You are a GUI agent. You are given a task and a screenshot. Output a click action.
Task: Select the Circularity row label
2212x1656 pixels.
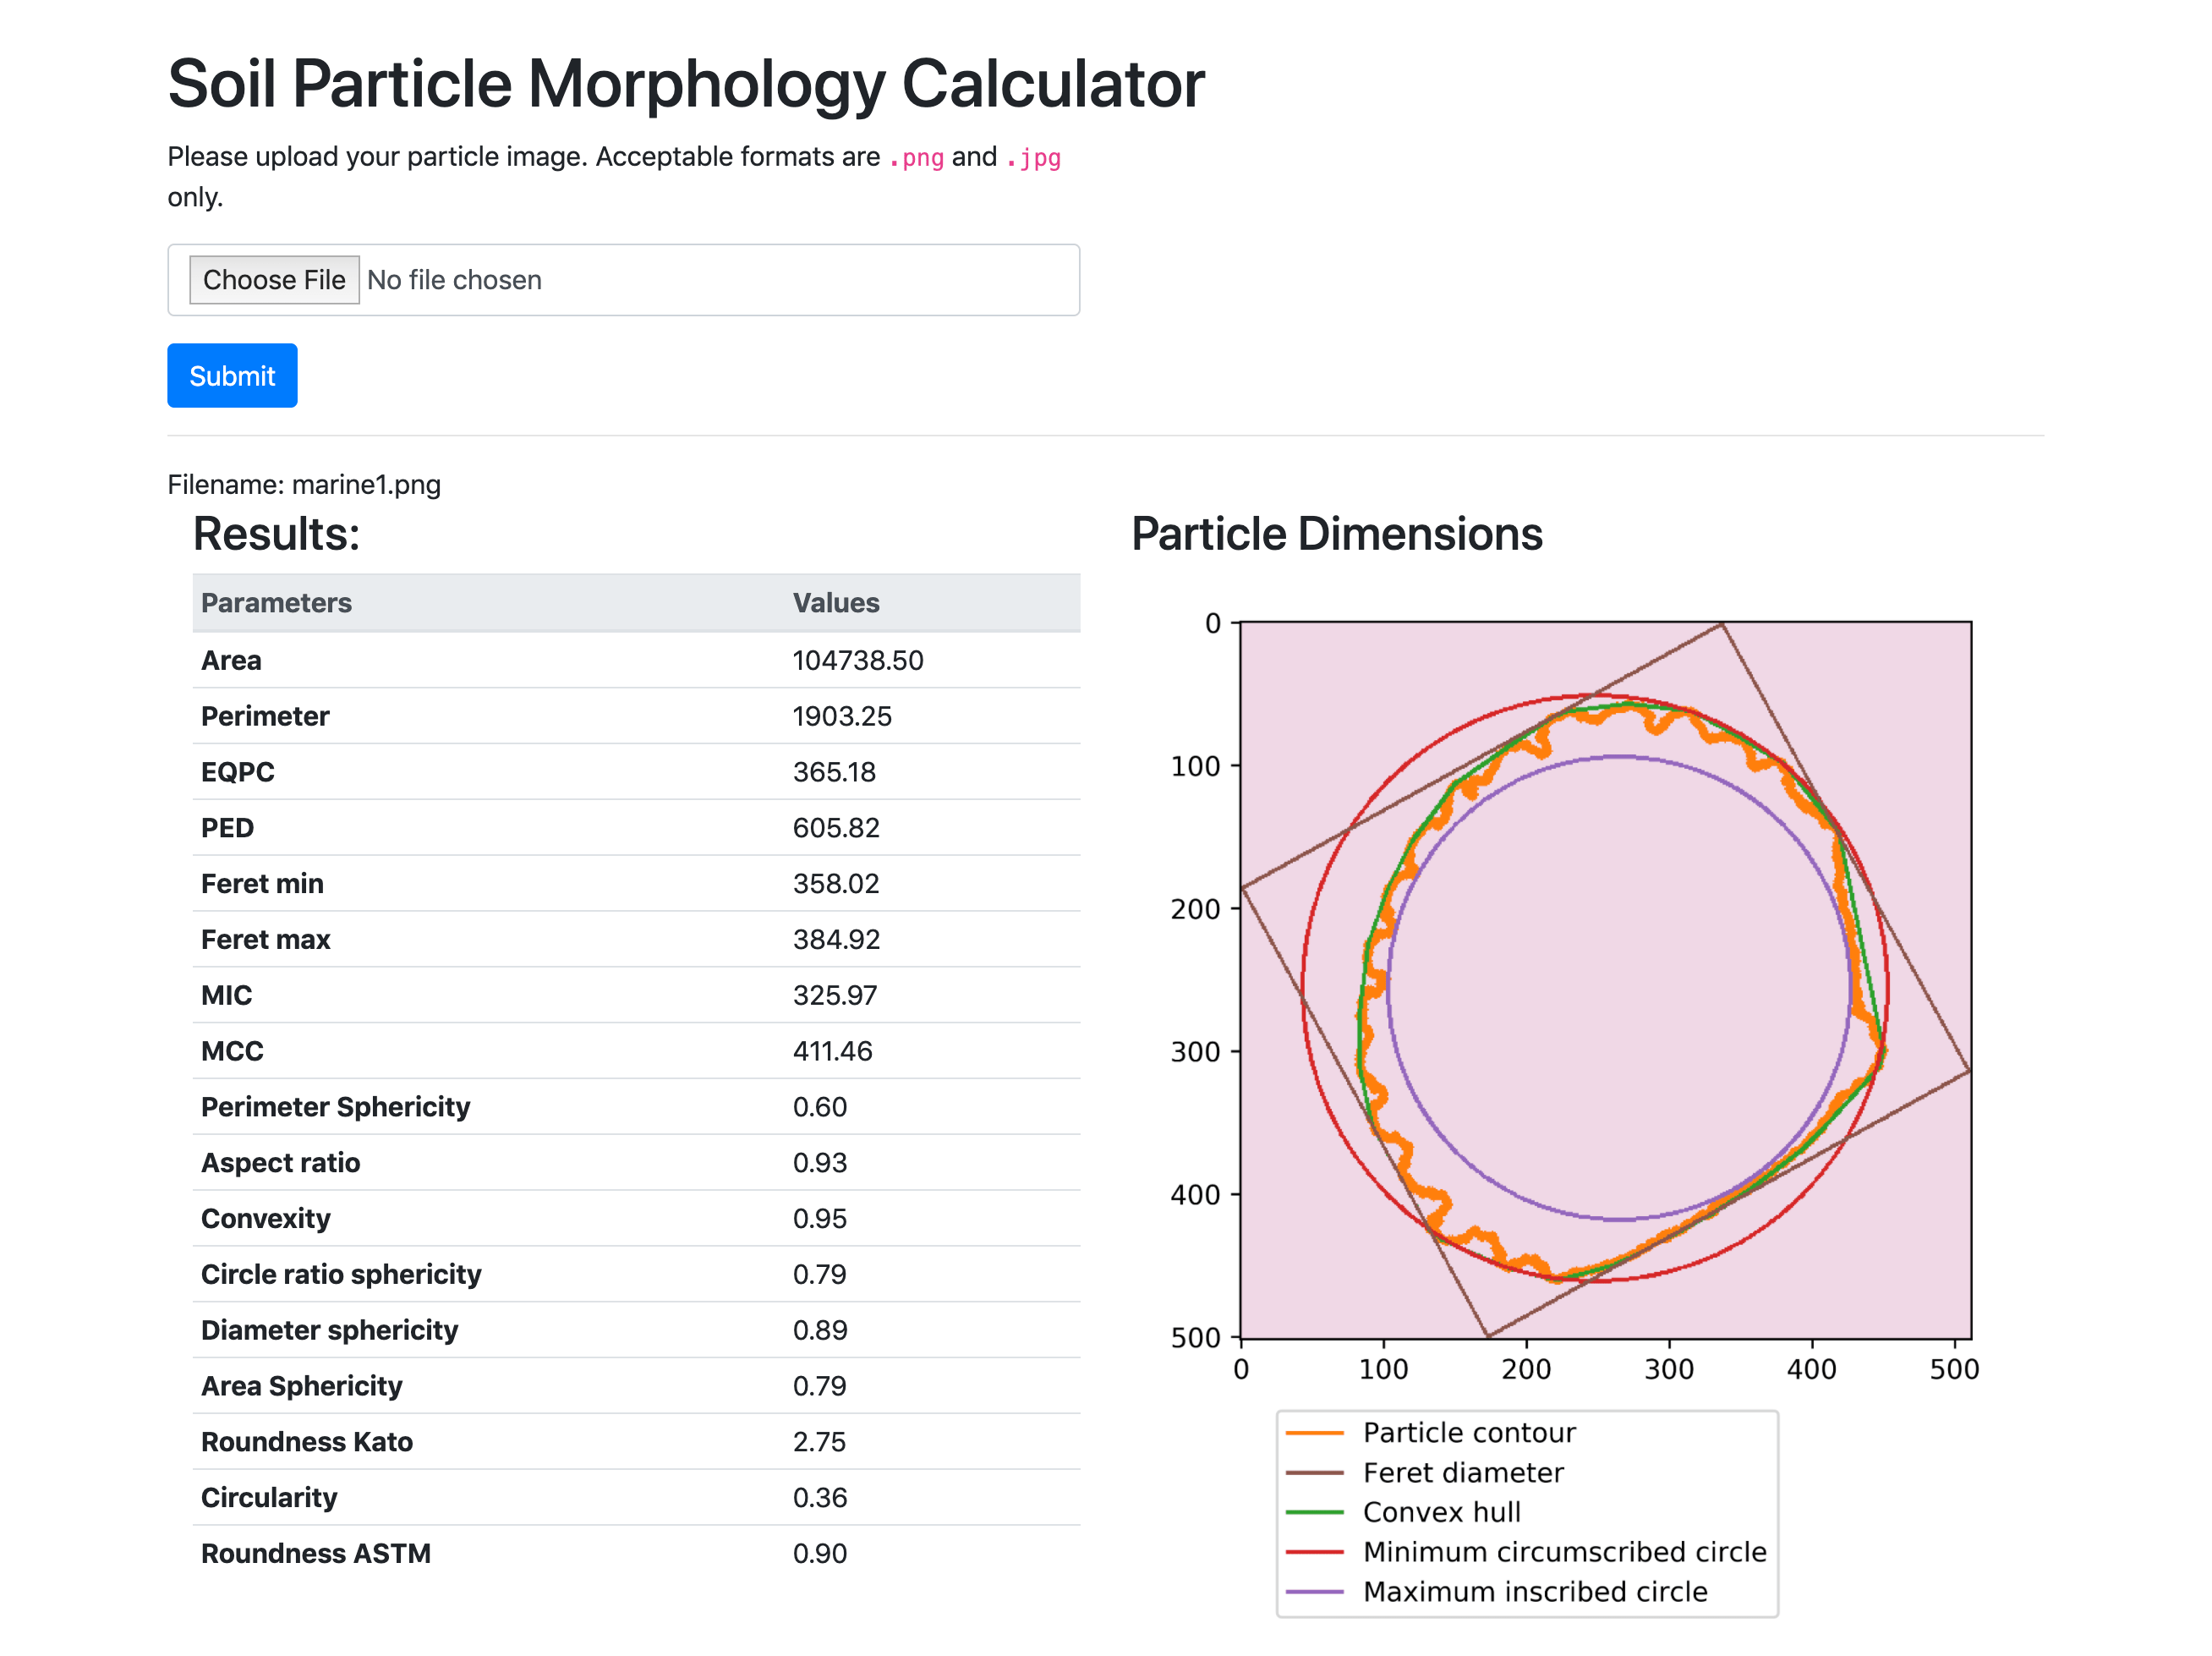tap(269, 1500)
